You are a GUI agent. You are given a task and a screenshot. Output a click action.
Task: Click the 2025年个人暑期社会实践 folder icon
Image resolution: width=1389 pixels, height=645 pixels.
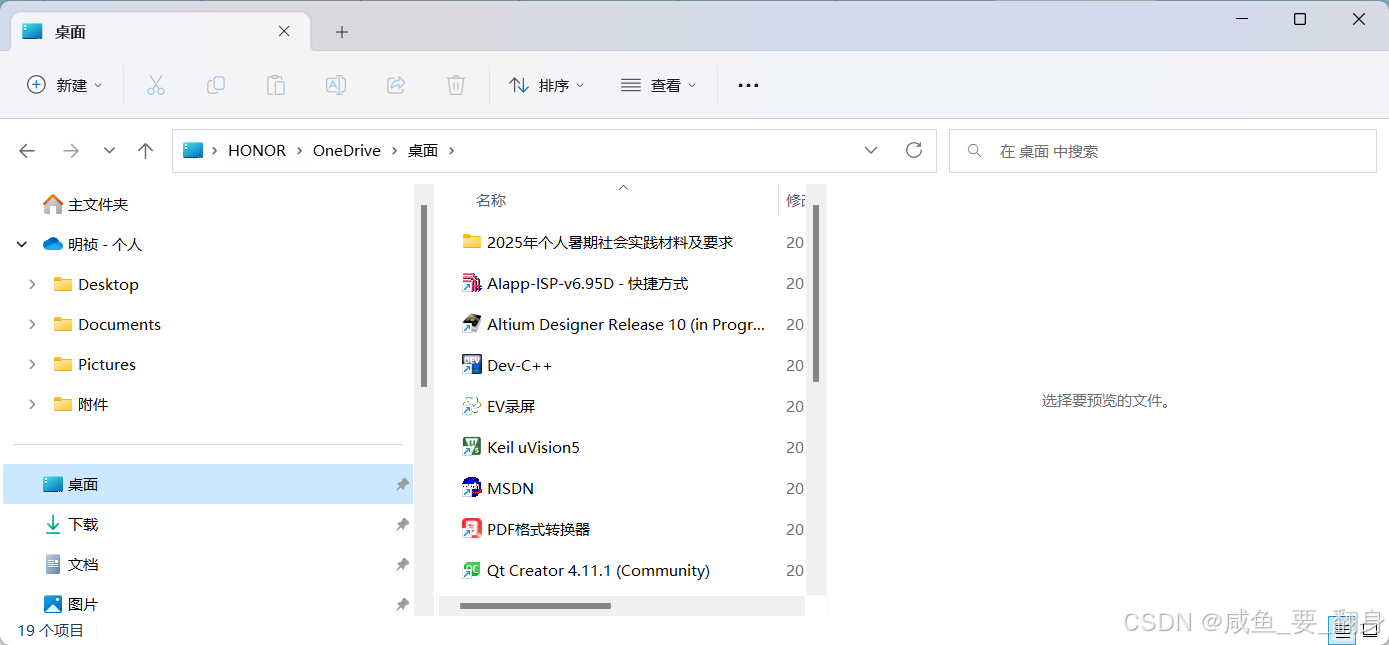click(472, 241)
